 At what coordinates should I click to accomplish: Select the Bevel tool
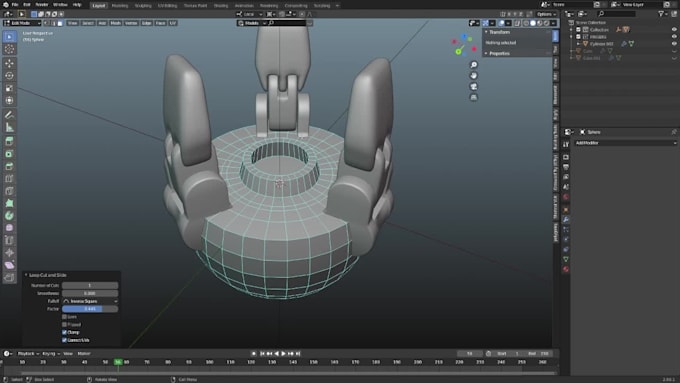[x=10, y=167]
